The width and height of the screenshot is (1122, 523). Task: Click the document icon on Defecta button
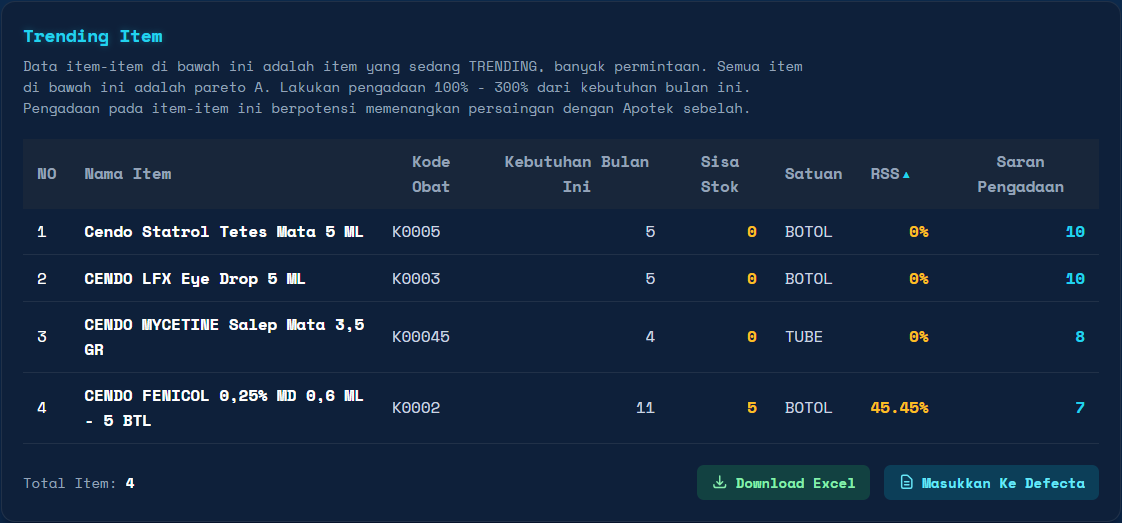tap(906, 483)
